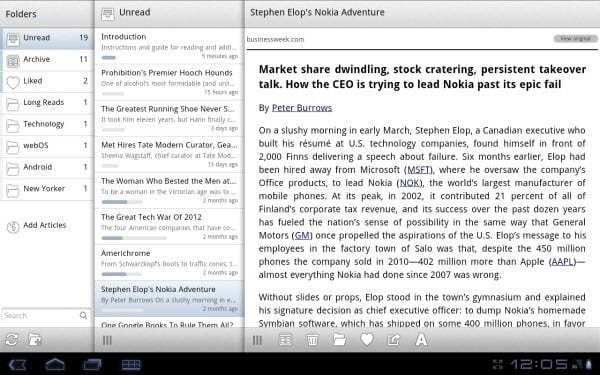
Task: Select the Unread folder
Action: (x=47, y=38)
